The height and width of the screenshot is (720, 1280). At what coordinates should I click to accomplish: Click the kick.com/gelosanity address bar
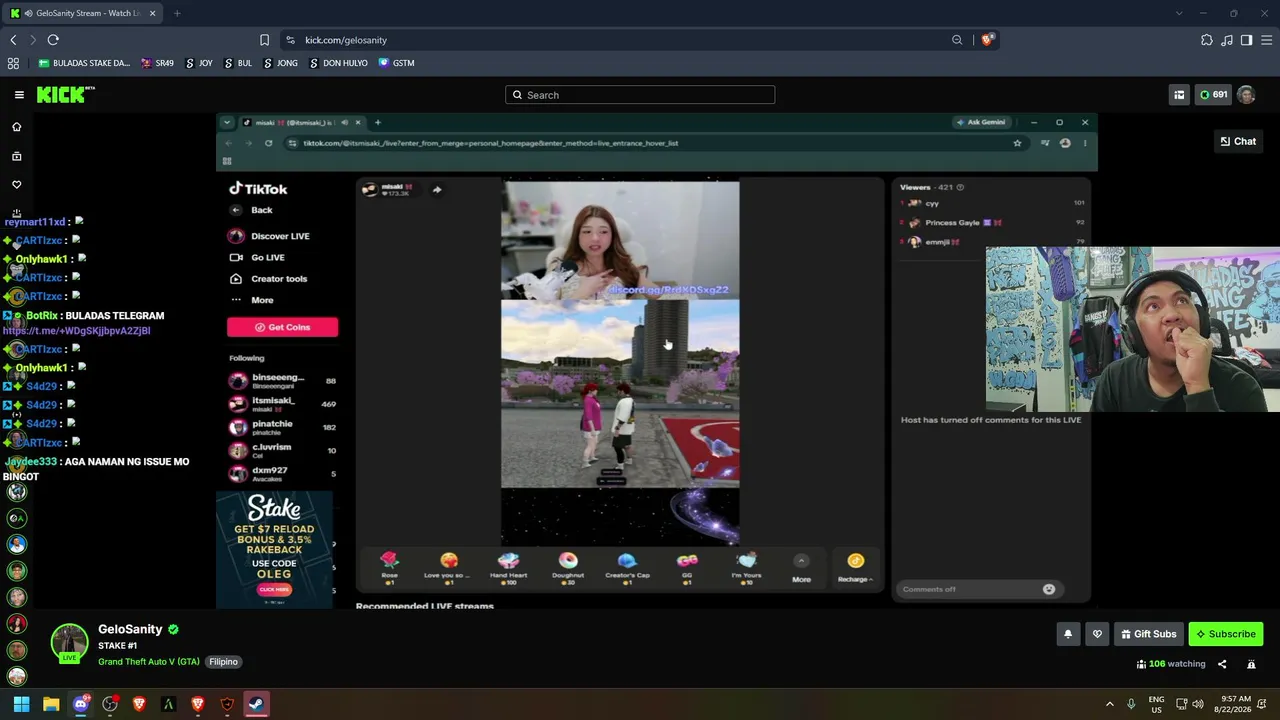pos(346,40)
